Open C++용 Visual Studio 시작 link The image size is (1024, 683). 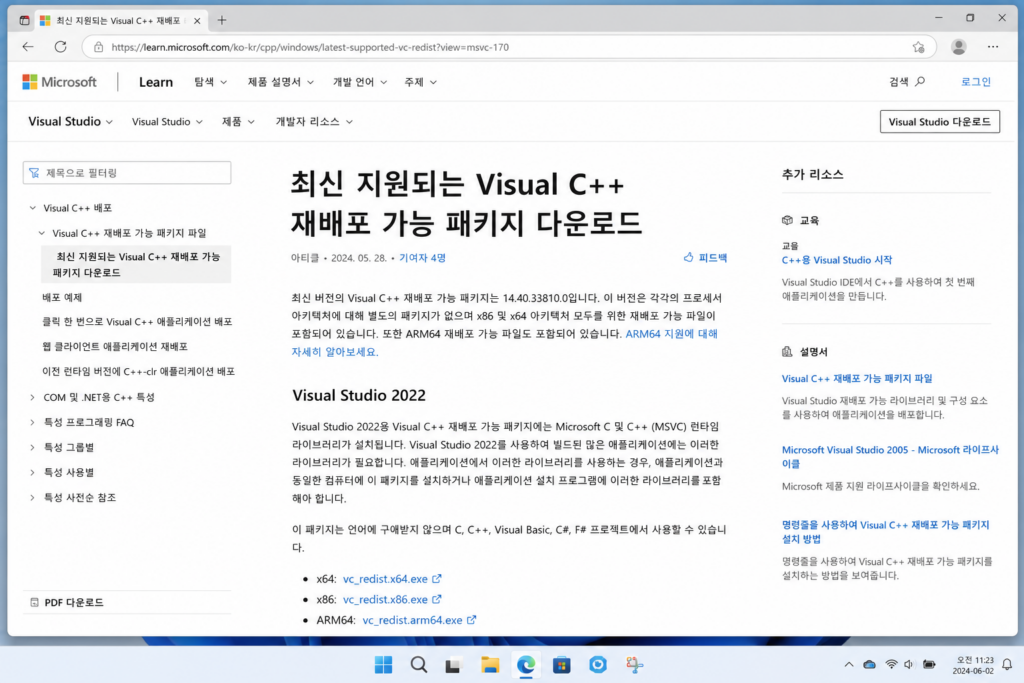(x=837, y=260)
